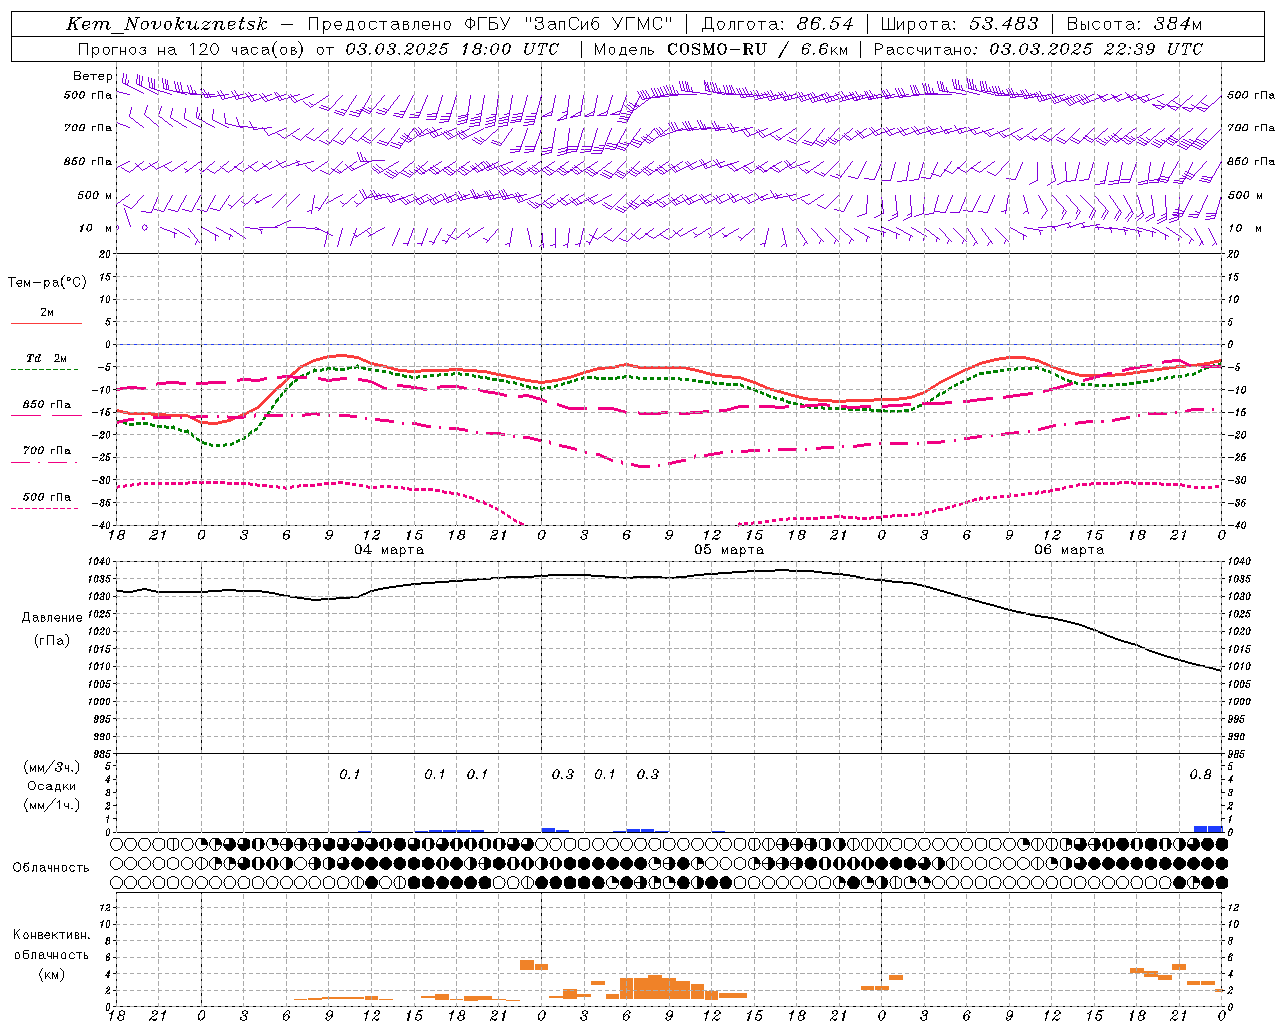The image size is (1280, 1024).
Task: Click the 05 марта date label
Action: [x=729, y=550]
